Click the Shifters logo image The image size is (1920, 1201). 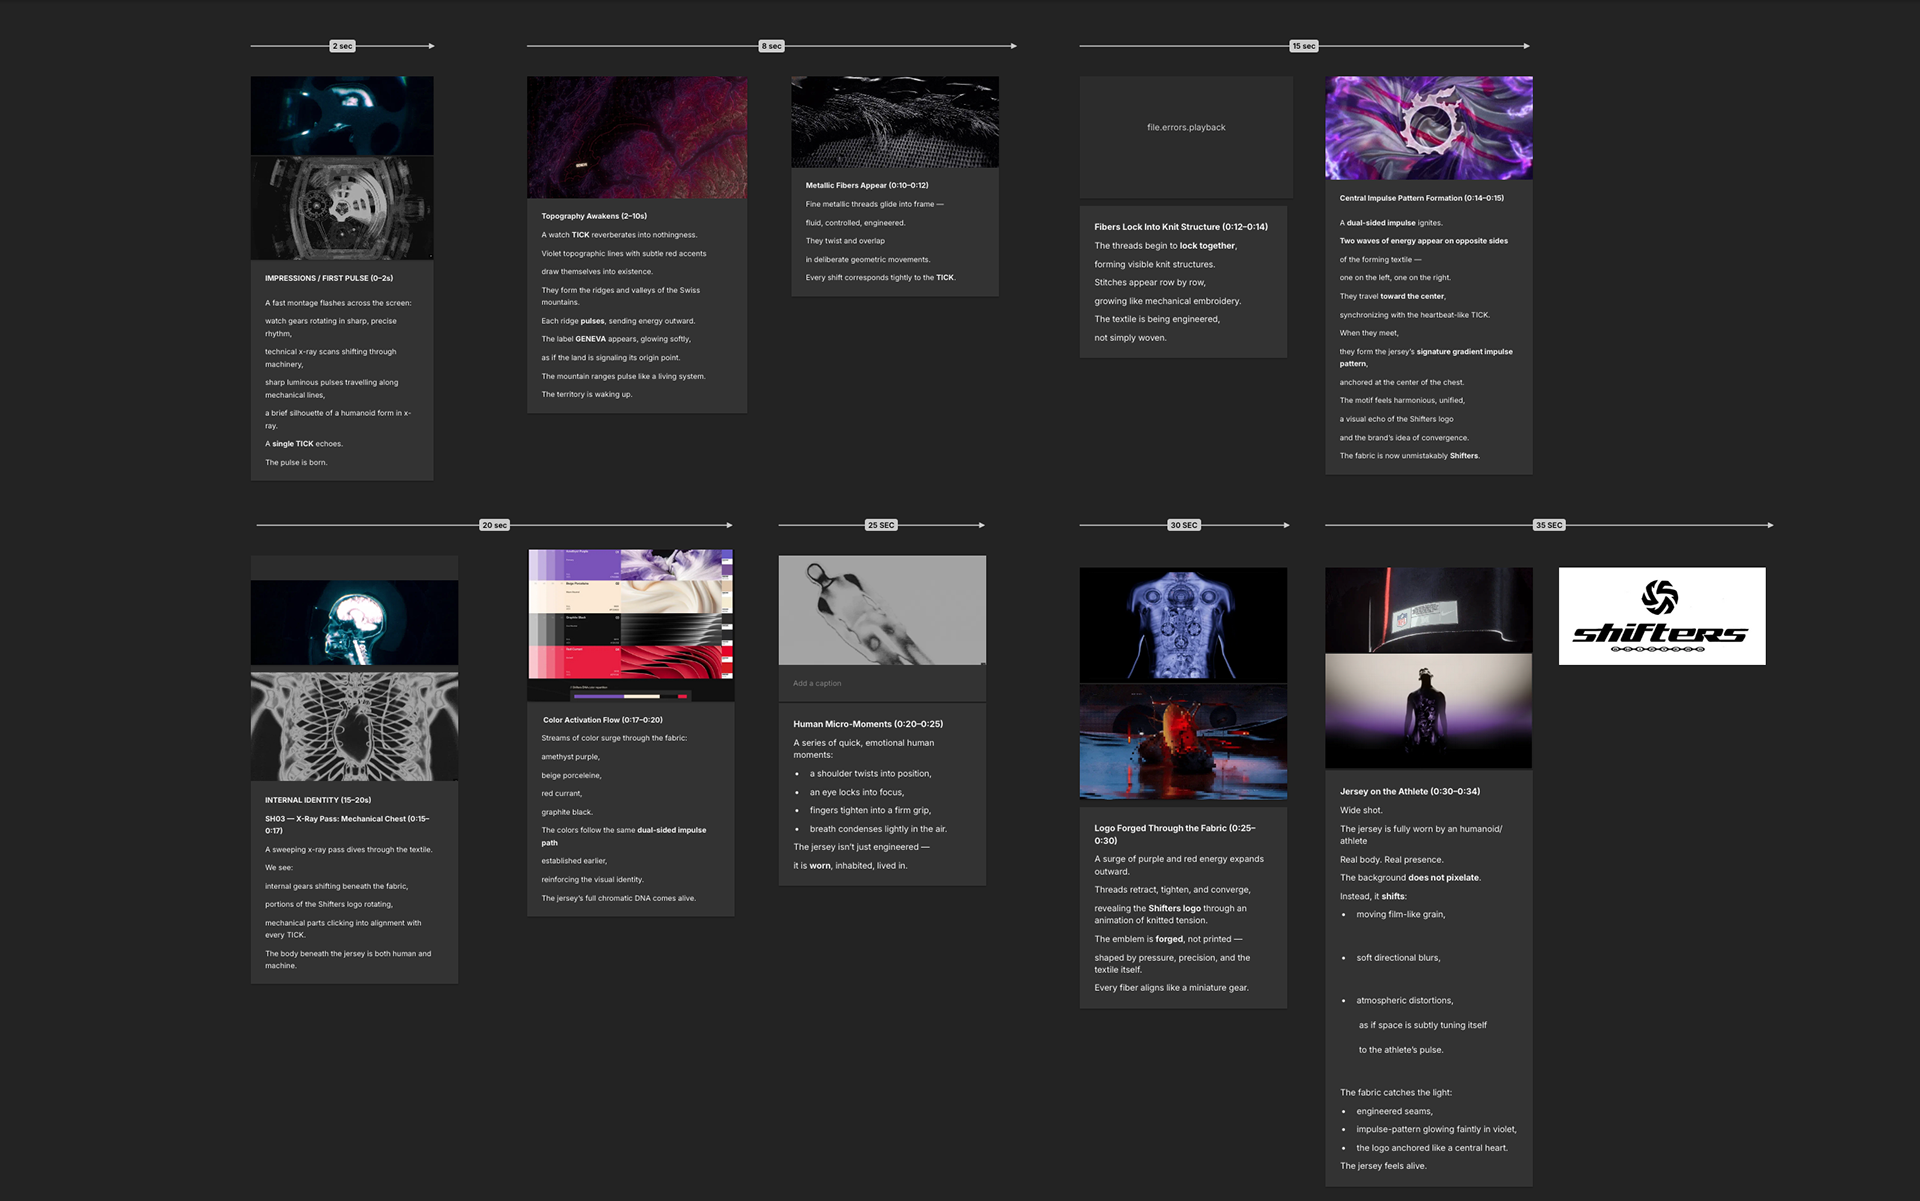tap(1661, 616)
